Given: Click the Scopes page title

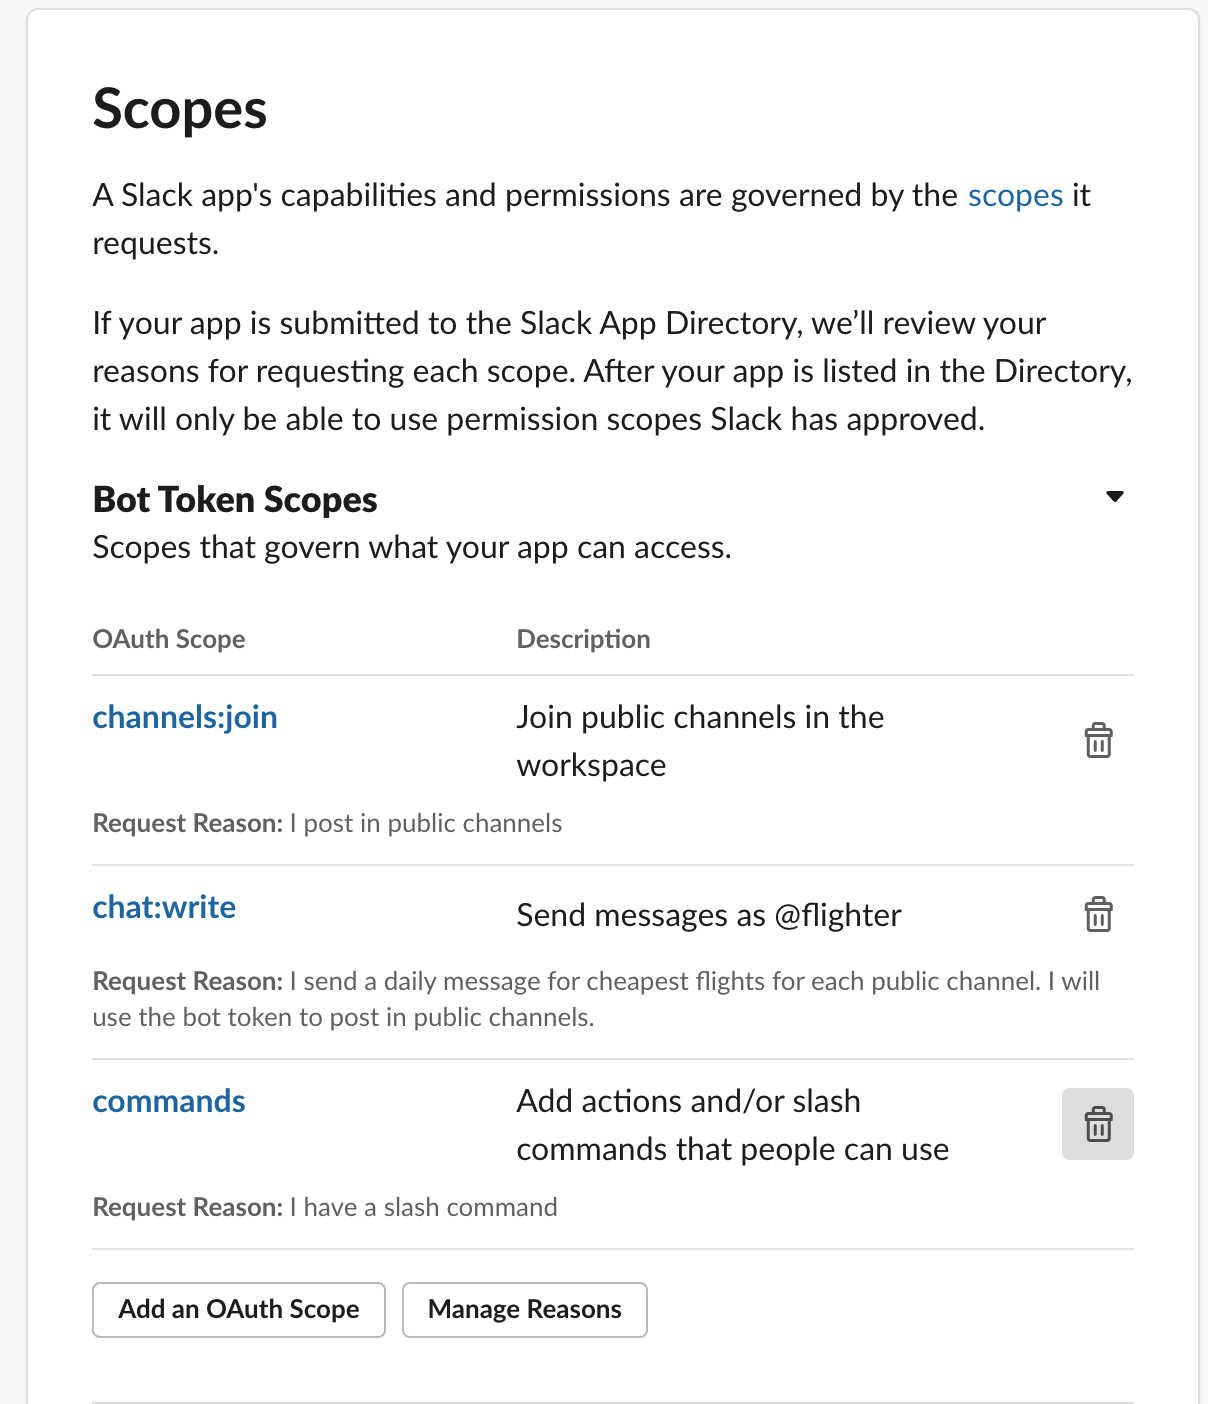Looking at the screenshot, I should coord(180,109).
